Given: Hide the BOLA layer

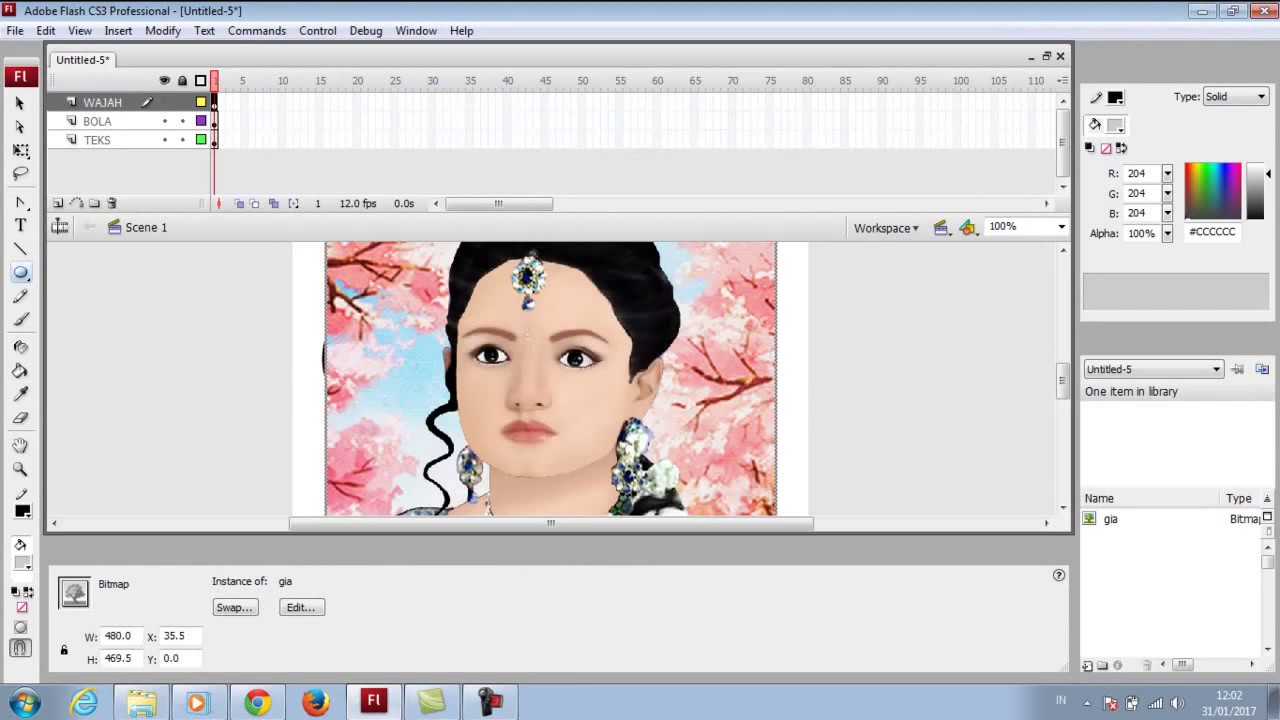Looking at the screenshot, I should 165,121.
